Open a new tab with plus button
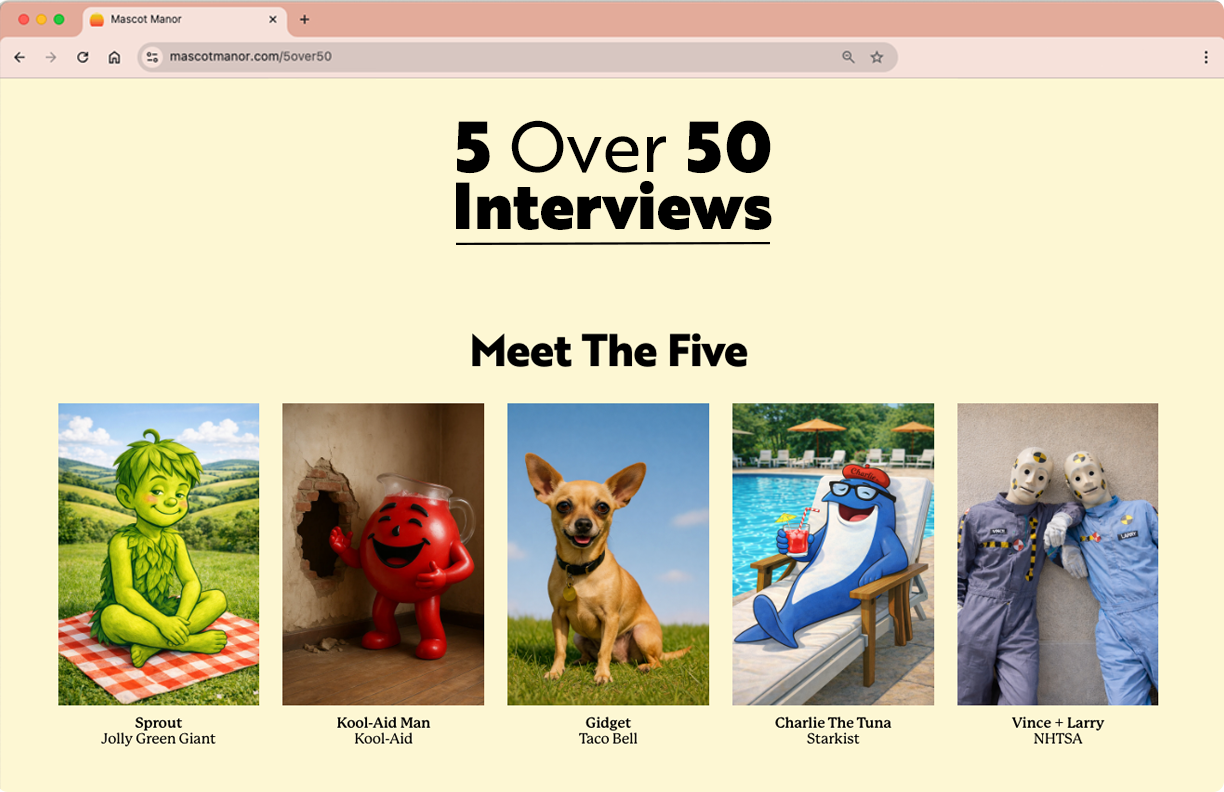Image resolution: width=1224 pixels, height=792 pixels. tap(305, 19)
